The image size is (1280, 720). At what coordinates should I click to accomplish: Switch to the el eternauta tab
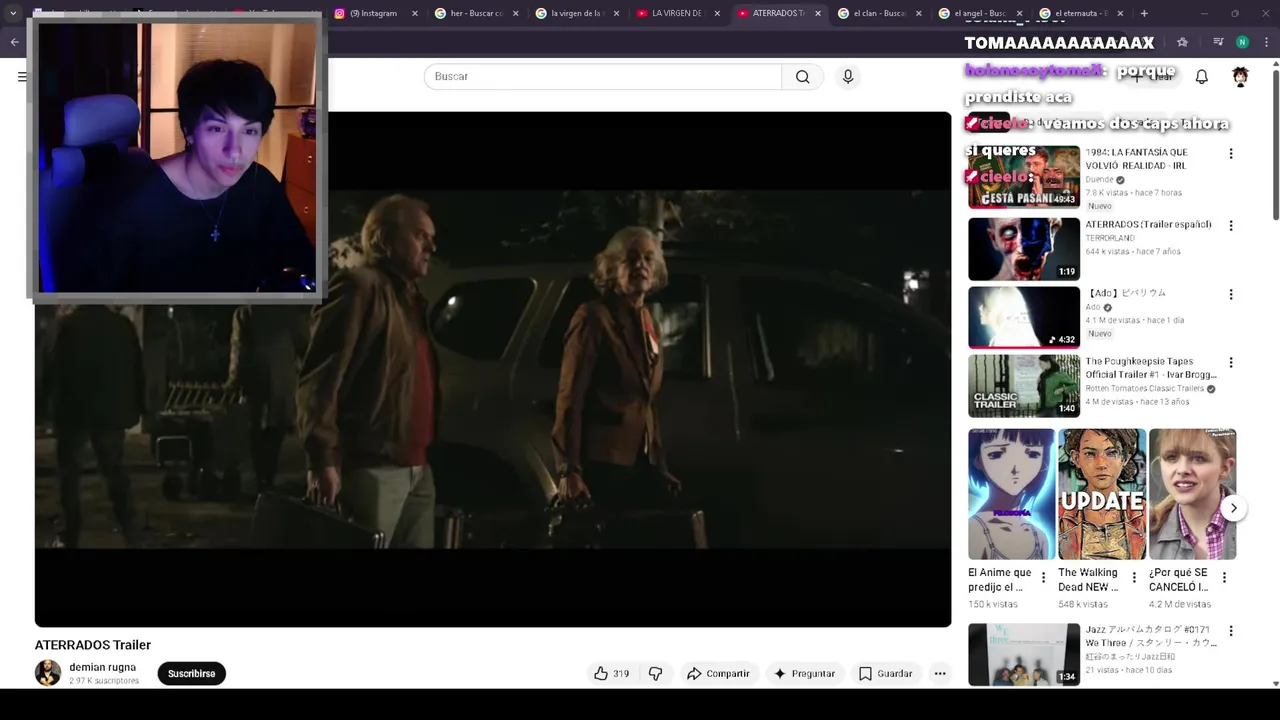[x=1080, y=14]
